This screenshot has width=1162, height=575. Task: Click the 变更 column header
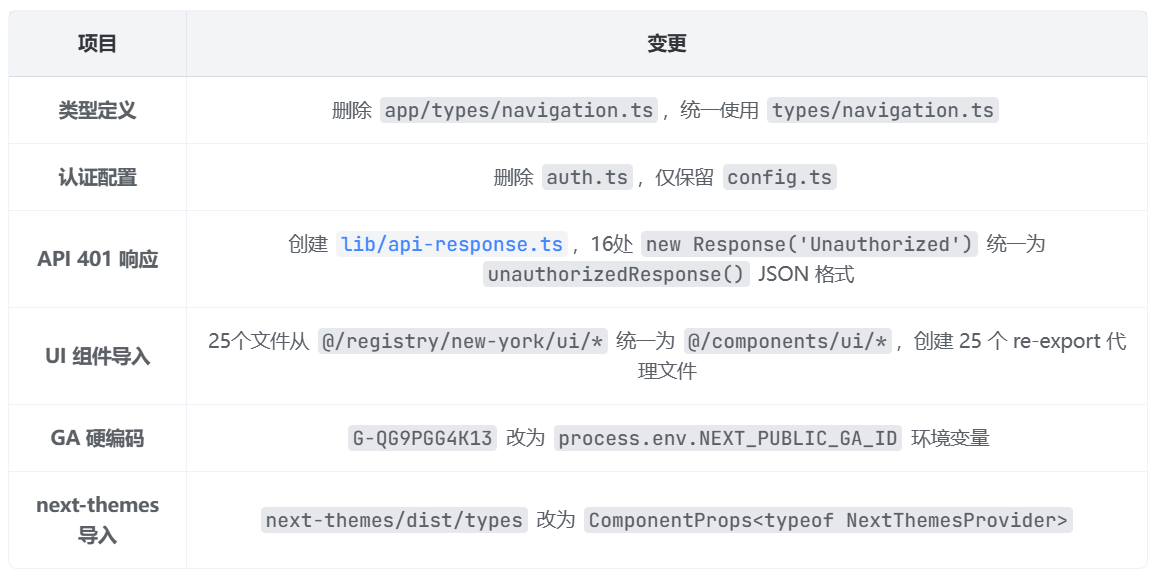tap(666, 44)
